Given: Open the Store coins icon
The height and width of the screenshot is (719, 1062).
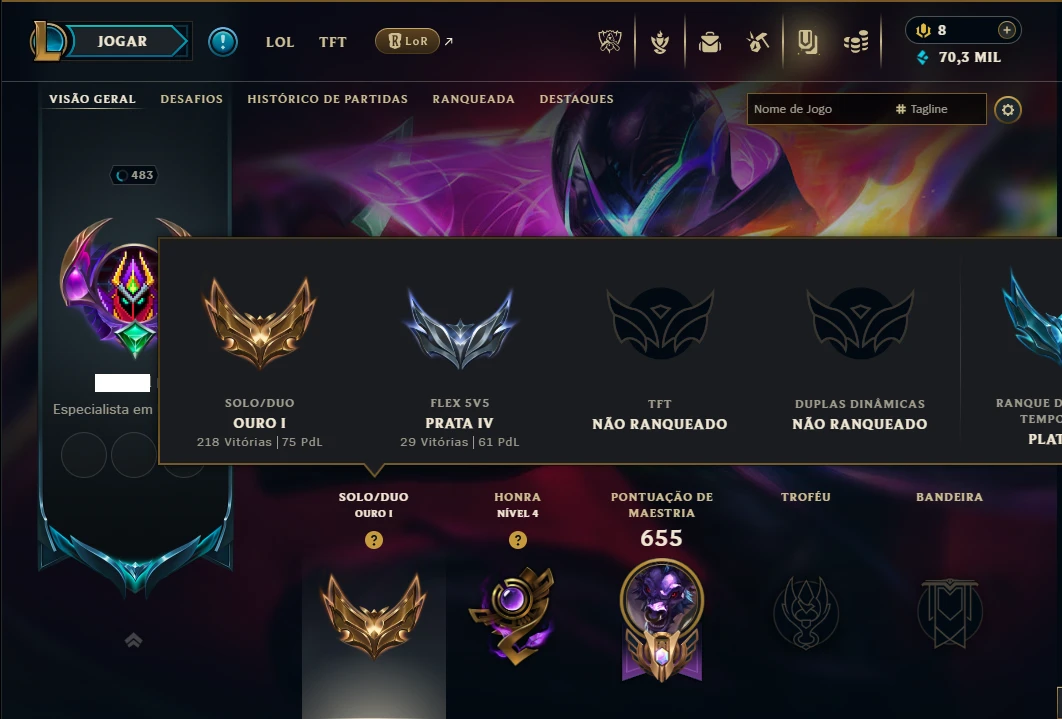Looking at the screenshot, I should [856, 42].
